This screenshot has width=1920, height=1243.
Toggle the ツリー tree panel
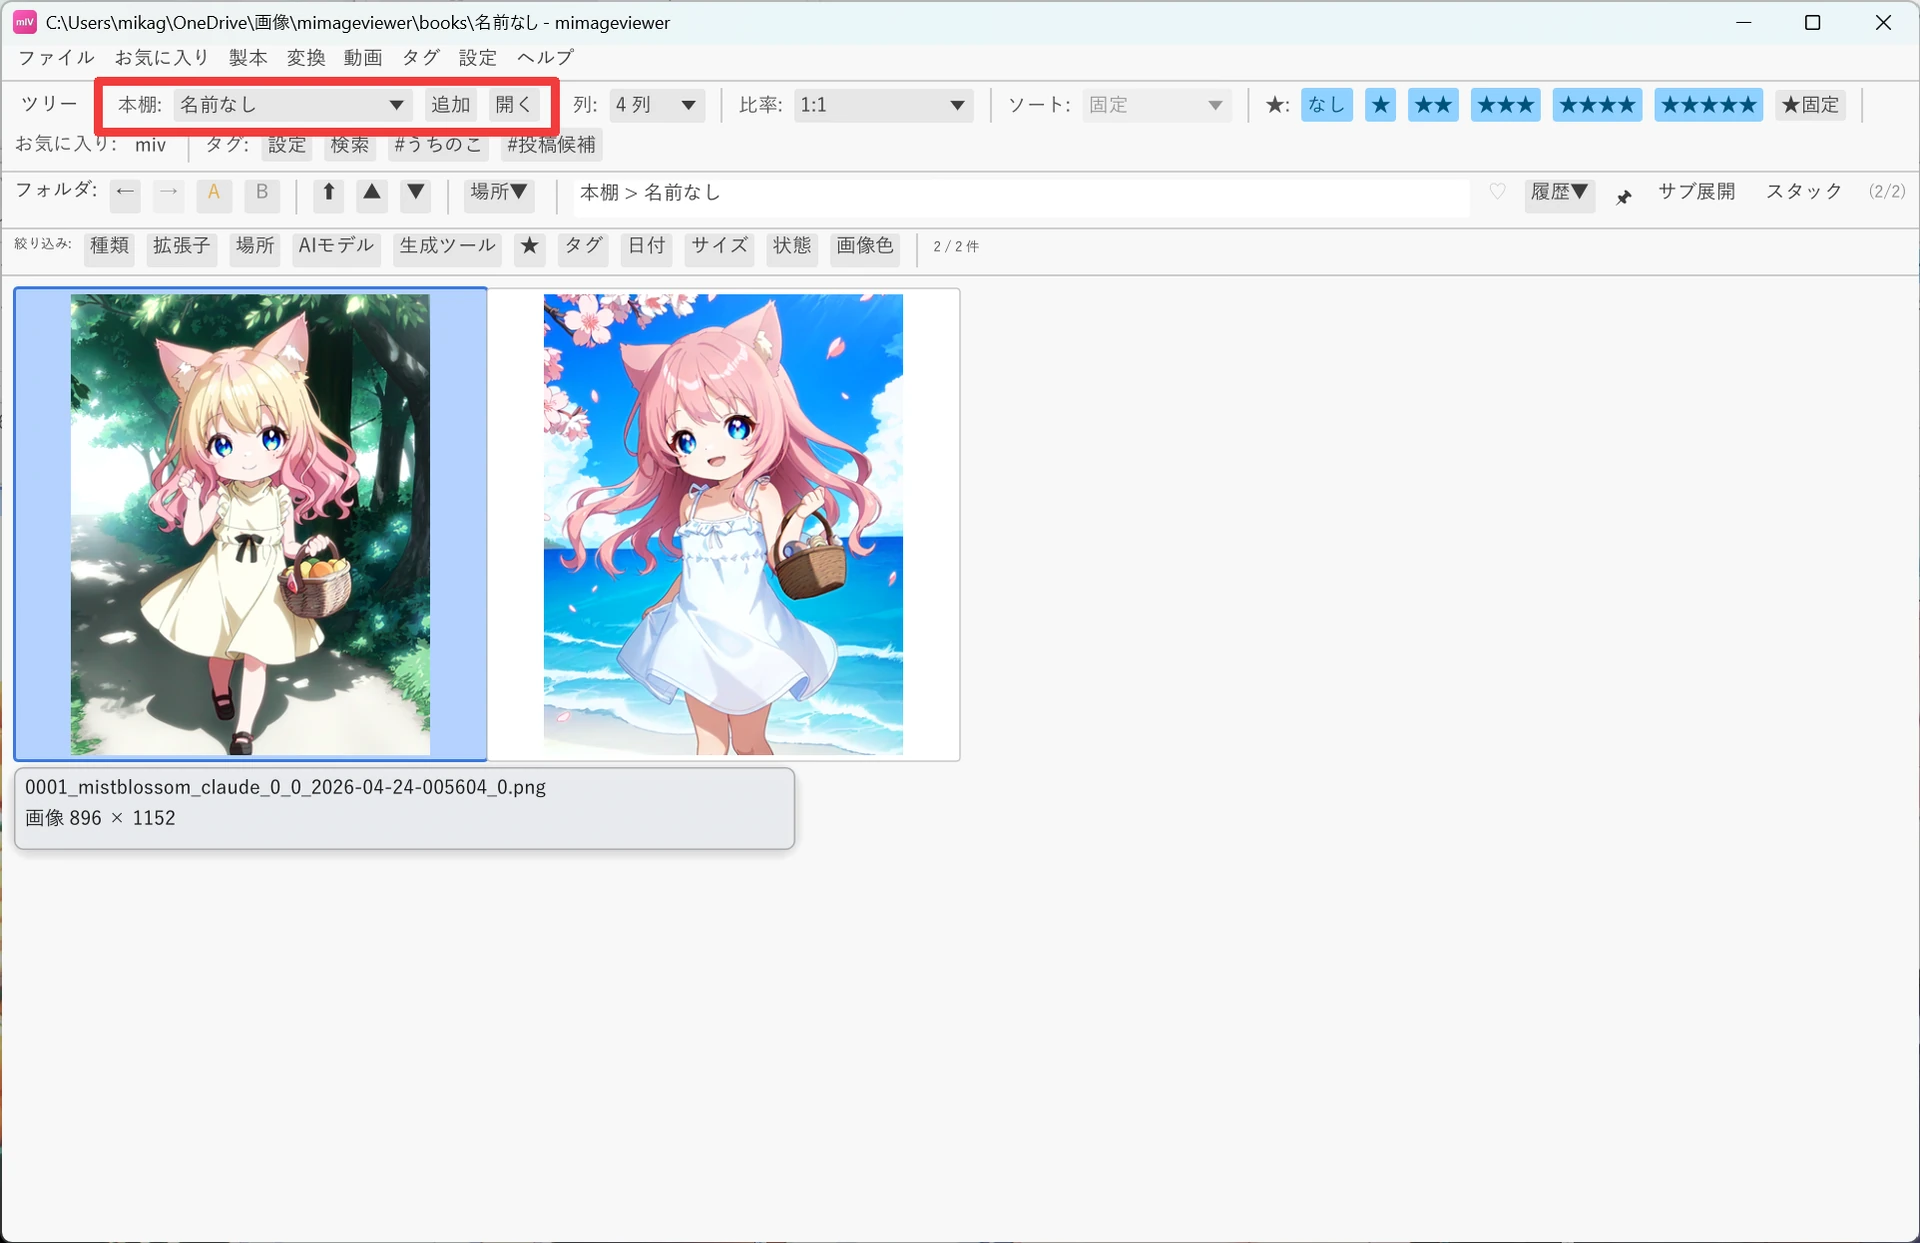49,105
